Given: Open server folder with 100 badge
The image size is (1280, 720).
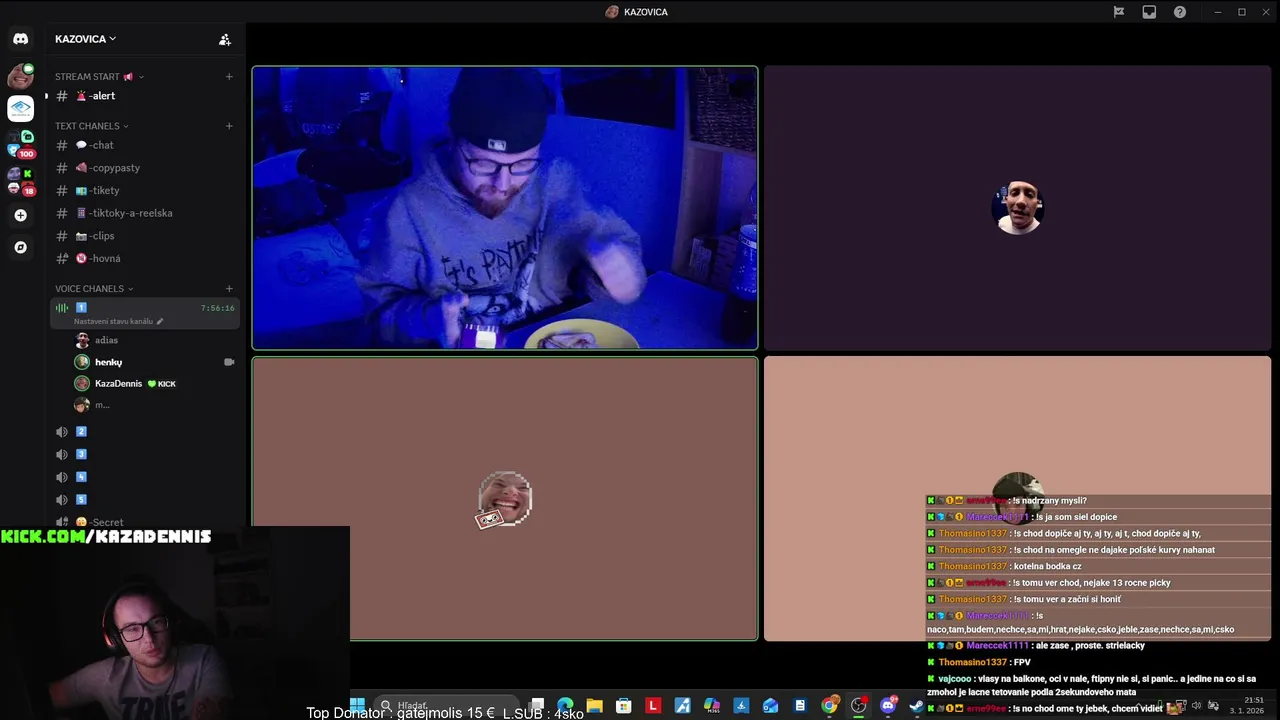Looking at the screenshot, I should 20,145.
